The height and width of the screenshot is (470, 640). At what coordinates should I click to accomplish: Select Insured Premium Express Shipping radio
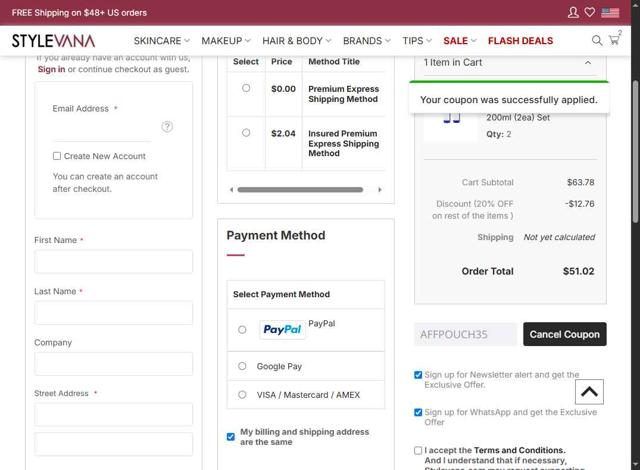(246, 133)
